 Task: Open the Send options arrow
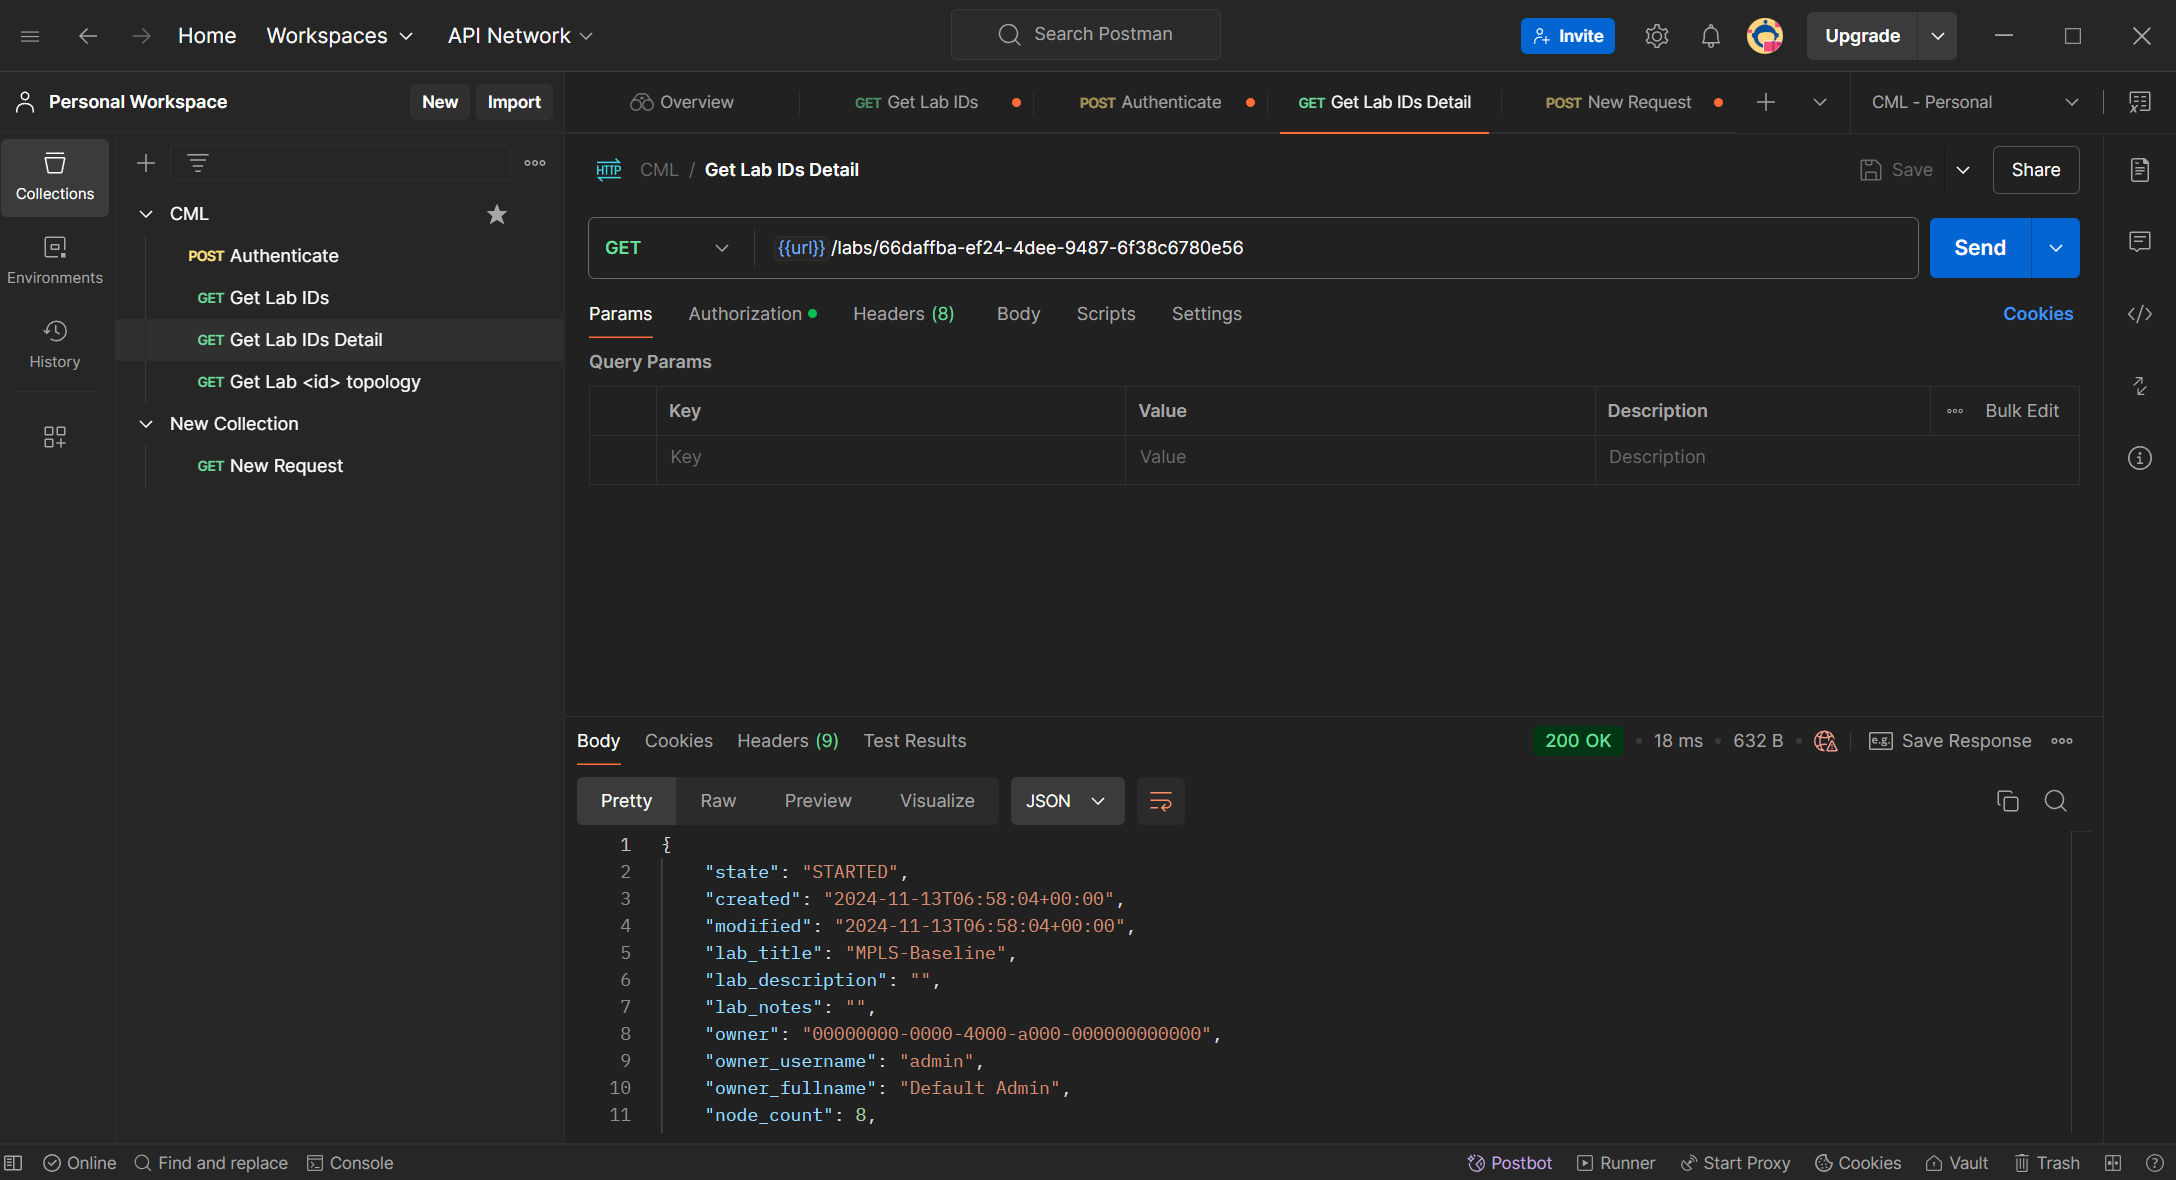point(2056,248)
